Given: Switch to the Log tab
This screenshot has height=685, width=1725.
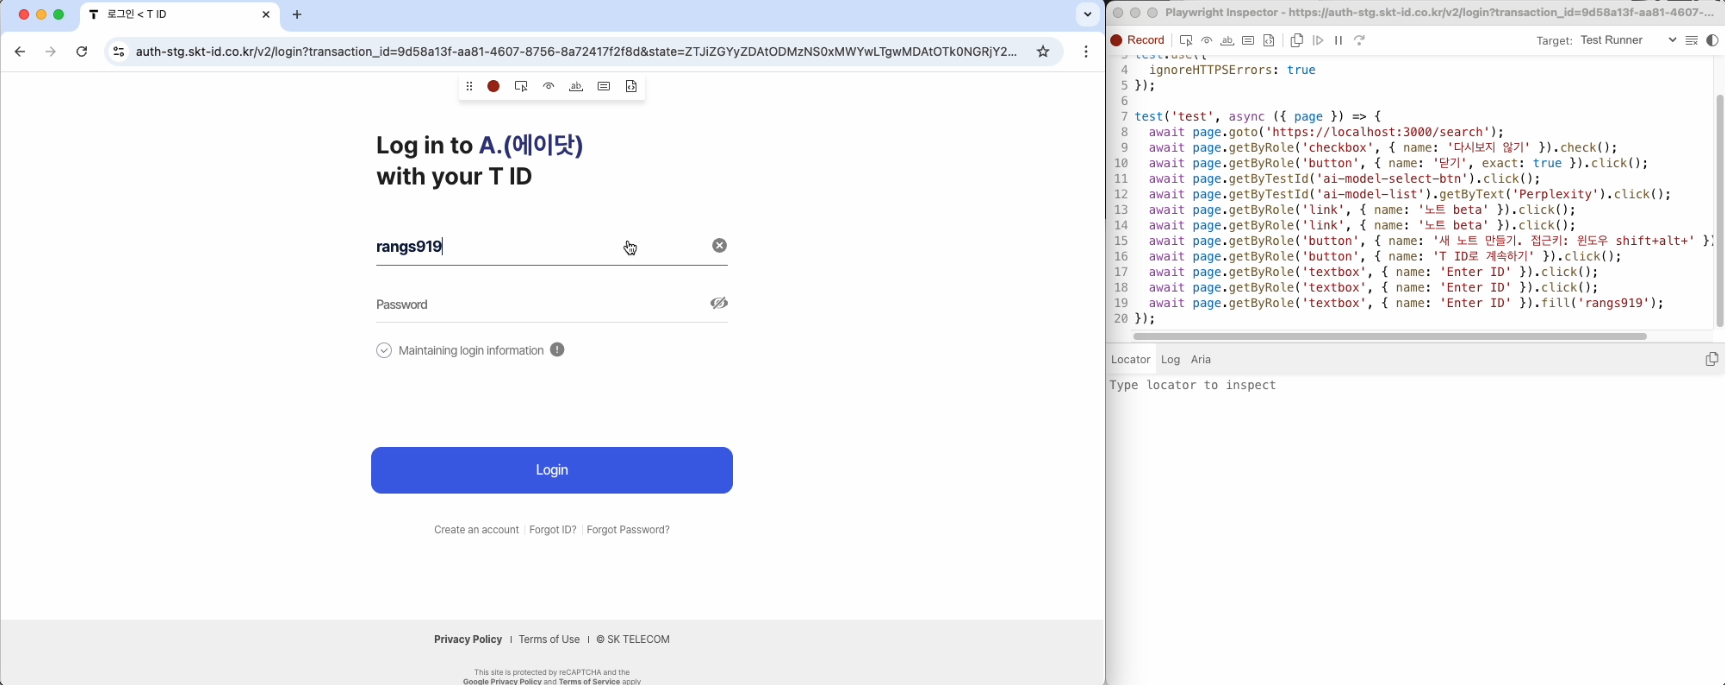Looking at the screenshot, I should pos(1171,360).
